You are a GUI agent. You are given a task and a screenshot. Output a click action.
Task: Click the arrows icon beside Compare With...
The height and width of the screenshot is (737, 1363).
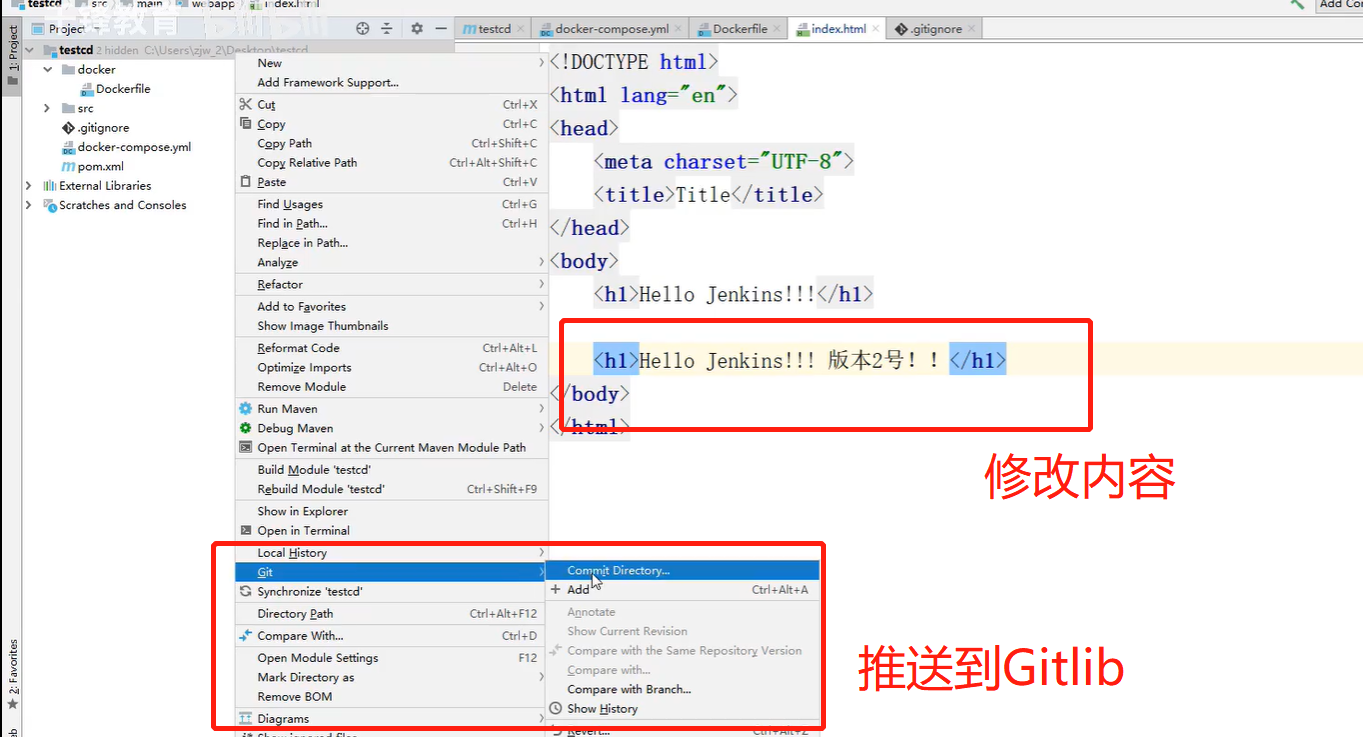[x=246, y=636]
